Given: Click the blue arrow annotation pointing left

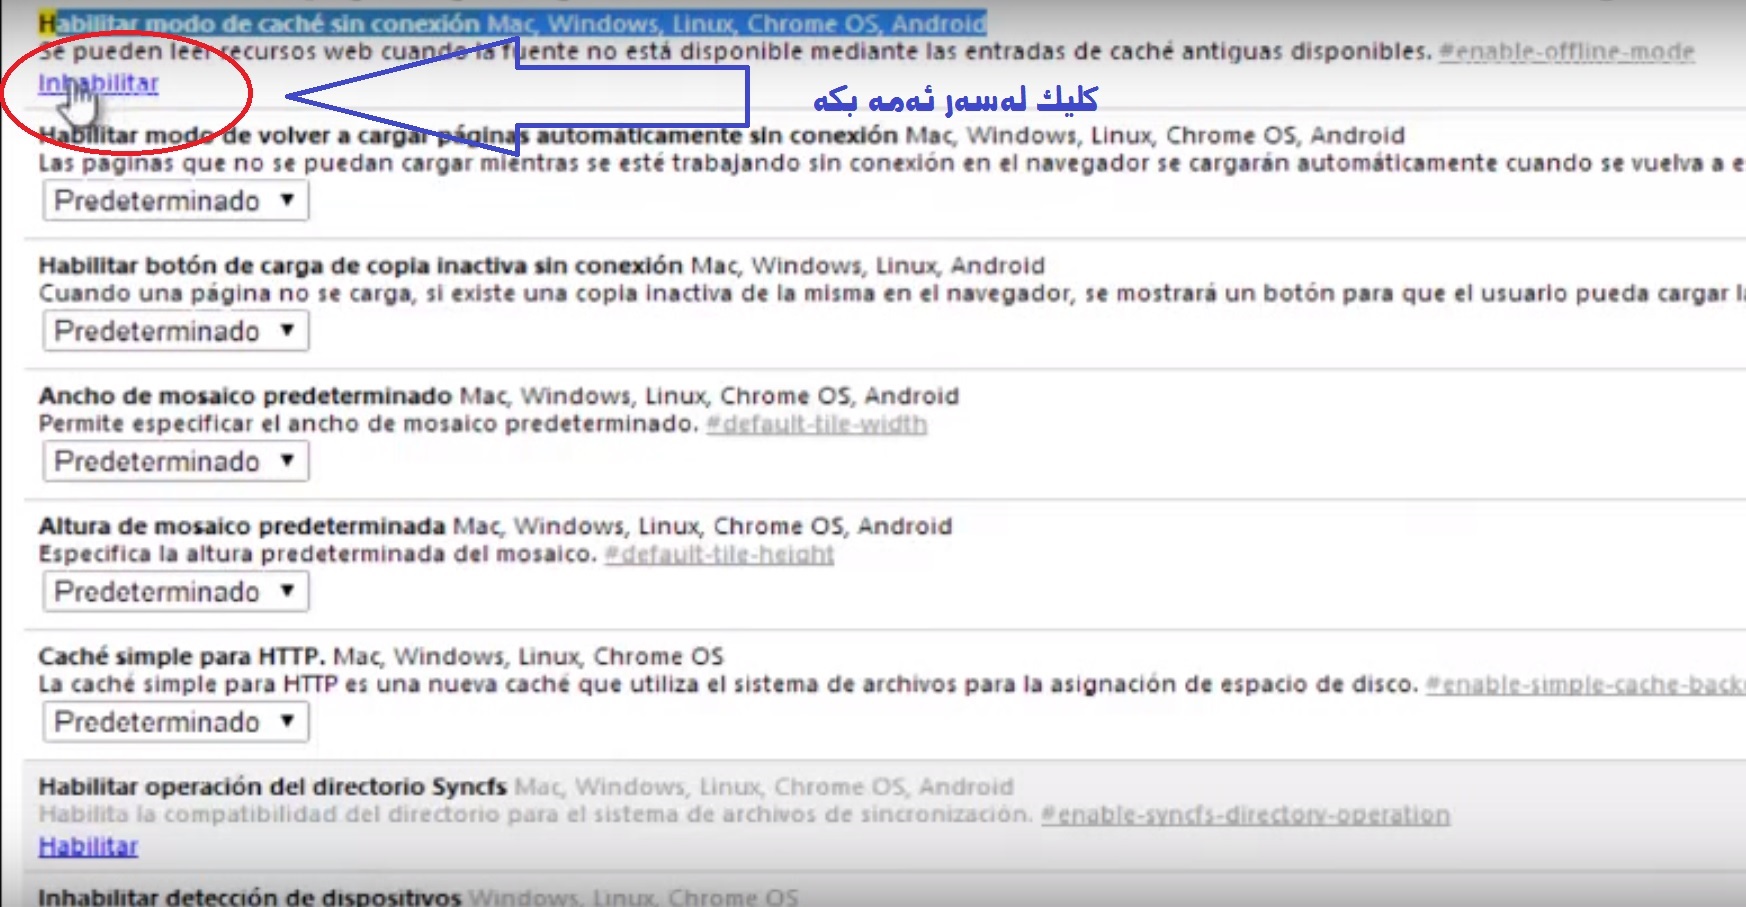Looking at the screenshot, I should (x=520, y=97).
